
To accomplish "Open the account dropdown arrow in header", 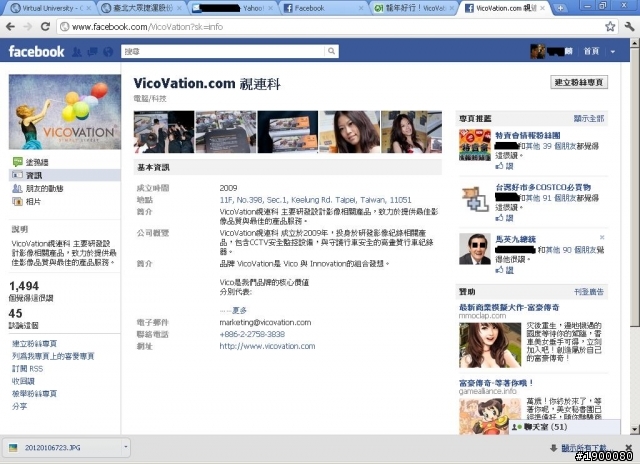I will tap(613, 52).
